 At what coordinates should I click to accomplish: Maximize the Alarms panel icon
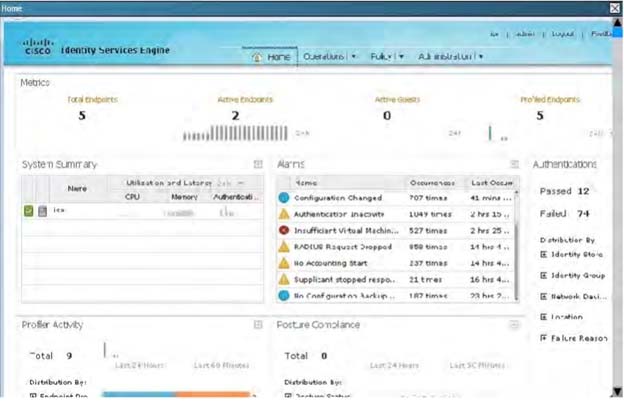(514, 164)
